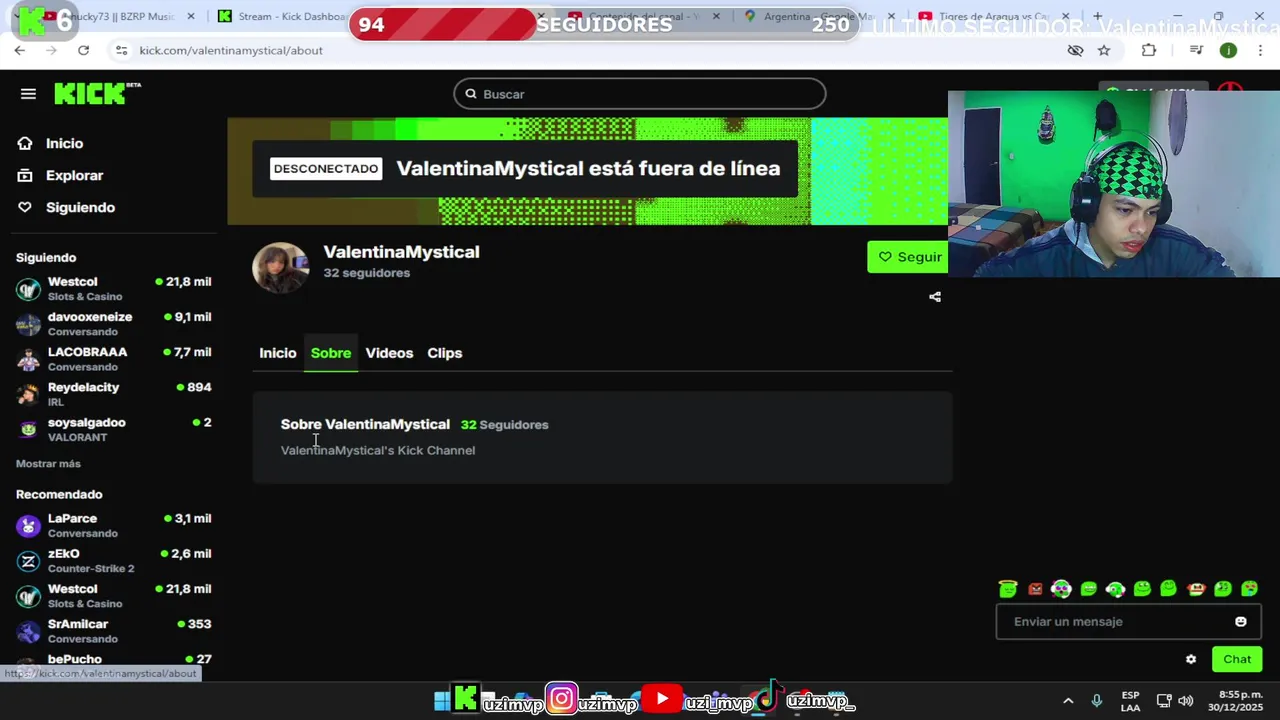
Task: Open the emoji picker in message box
Action: pos(1241,622)
